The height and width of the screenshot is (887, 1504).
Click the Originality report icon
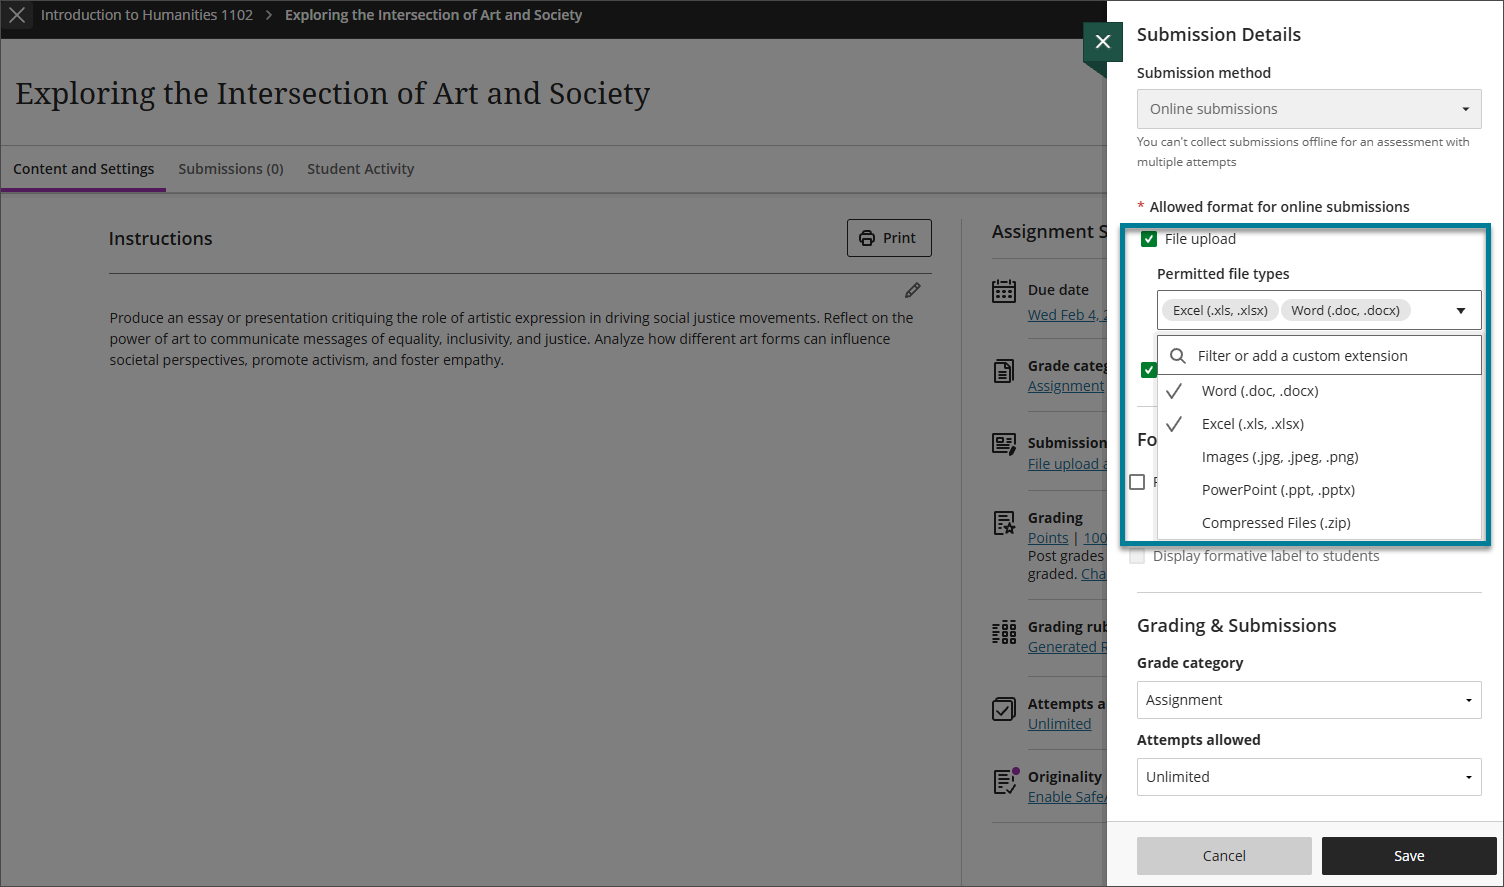coord(1005,781)
